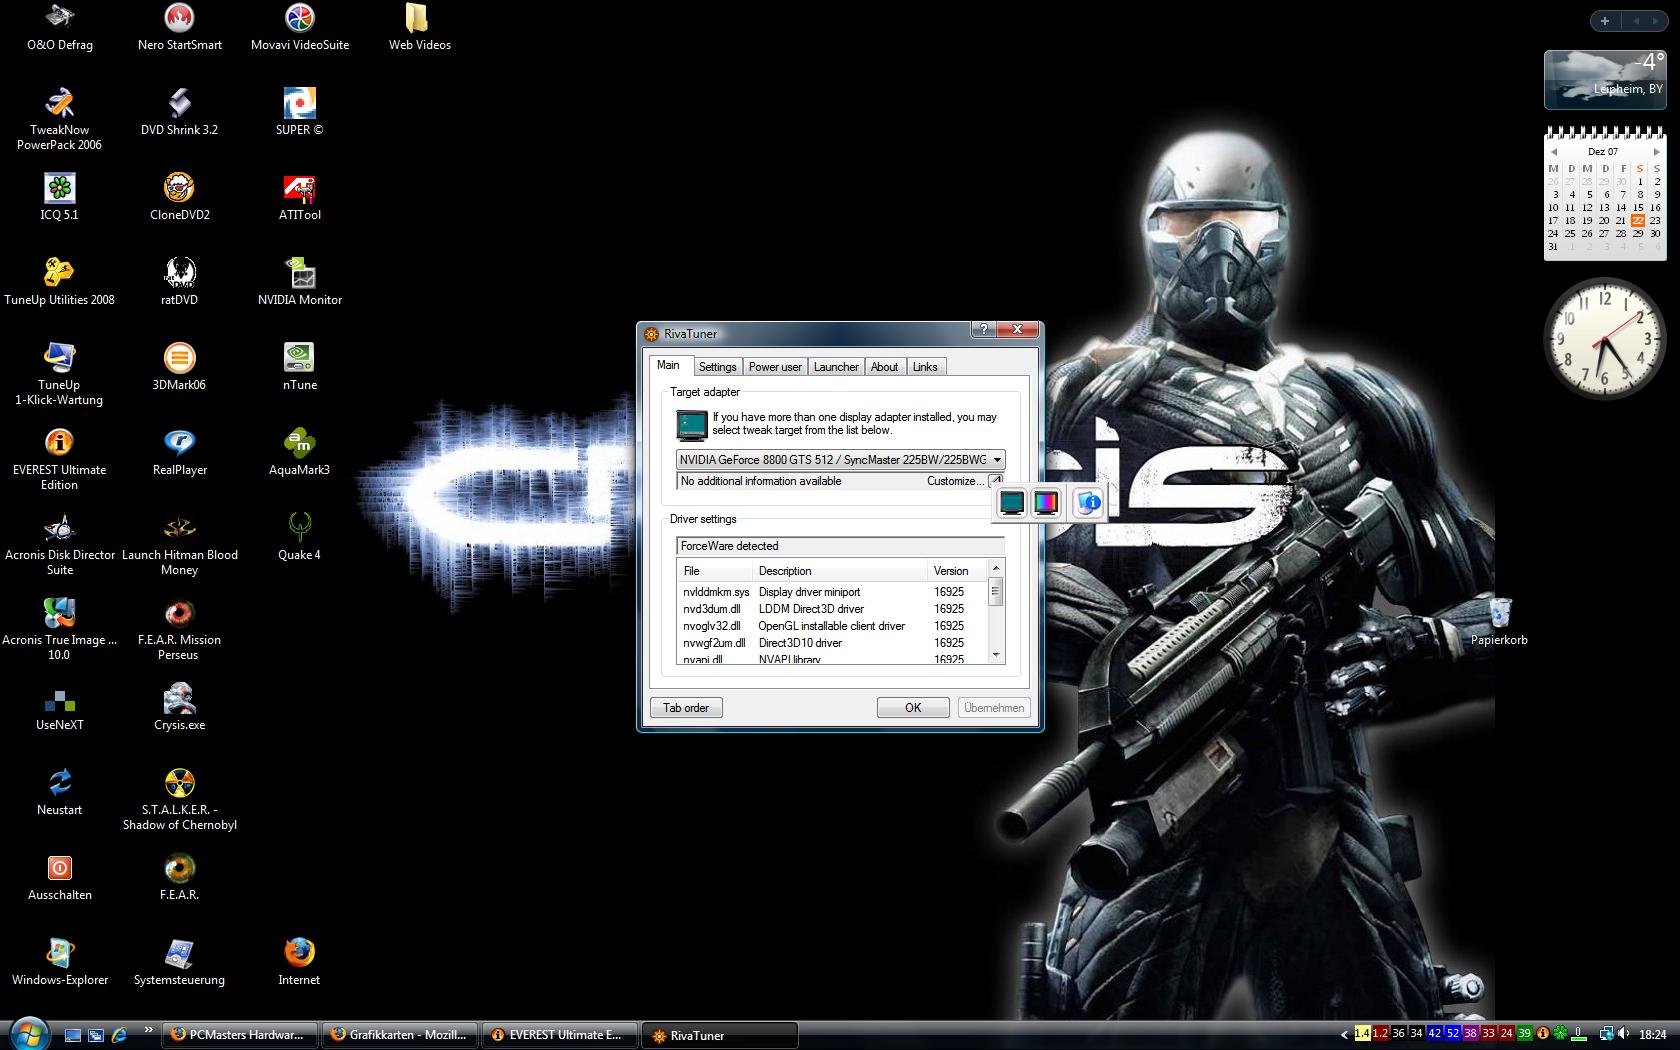1680x1050 pixels.
Task: Click driver list scrollbar down arrow
Action: click(x=995, y=655)
